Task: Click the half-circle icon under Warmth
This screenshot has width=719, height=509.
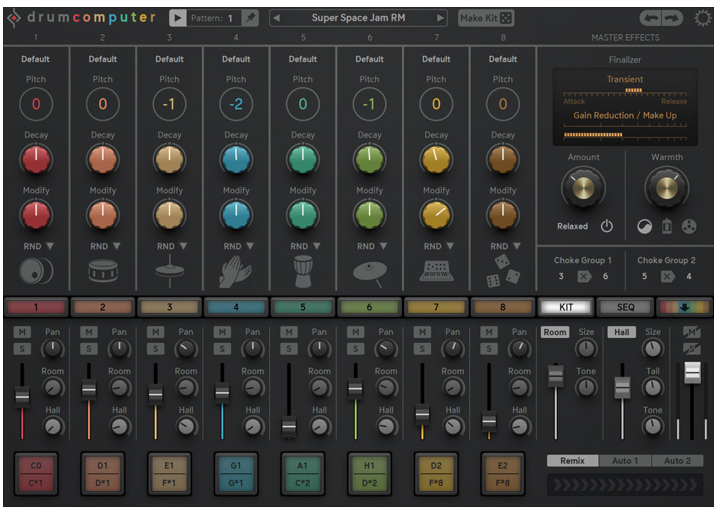Action: pyautogui.click(x=644, y=227)
